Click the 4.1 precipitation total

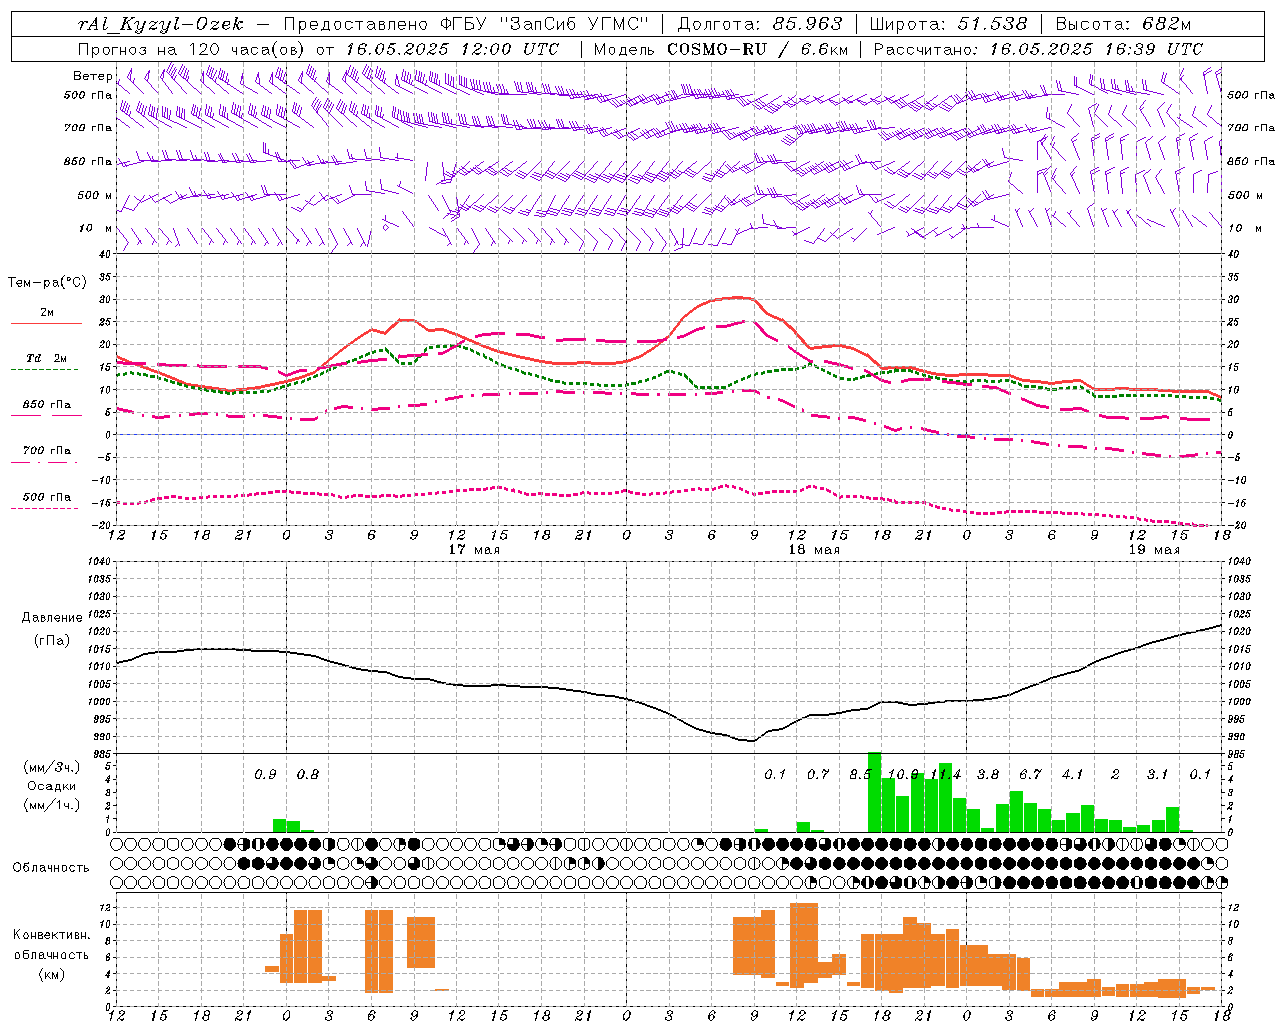point(1073,775)
